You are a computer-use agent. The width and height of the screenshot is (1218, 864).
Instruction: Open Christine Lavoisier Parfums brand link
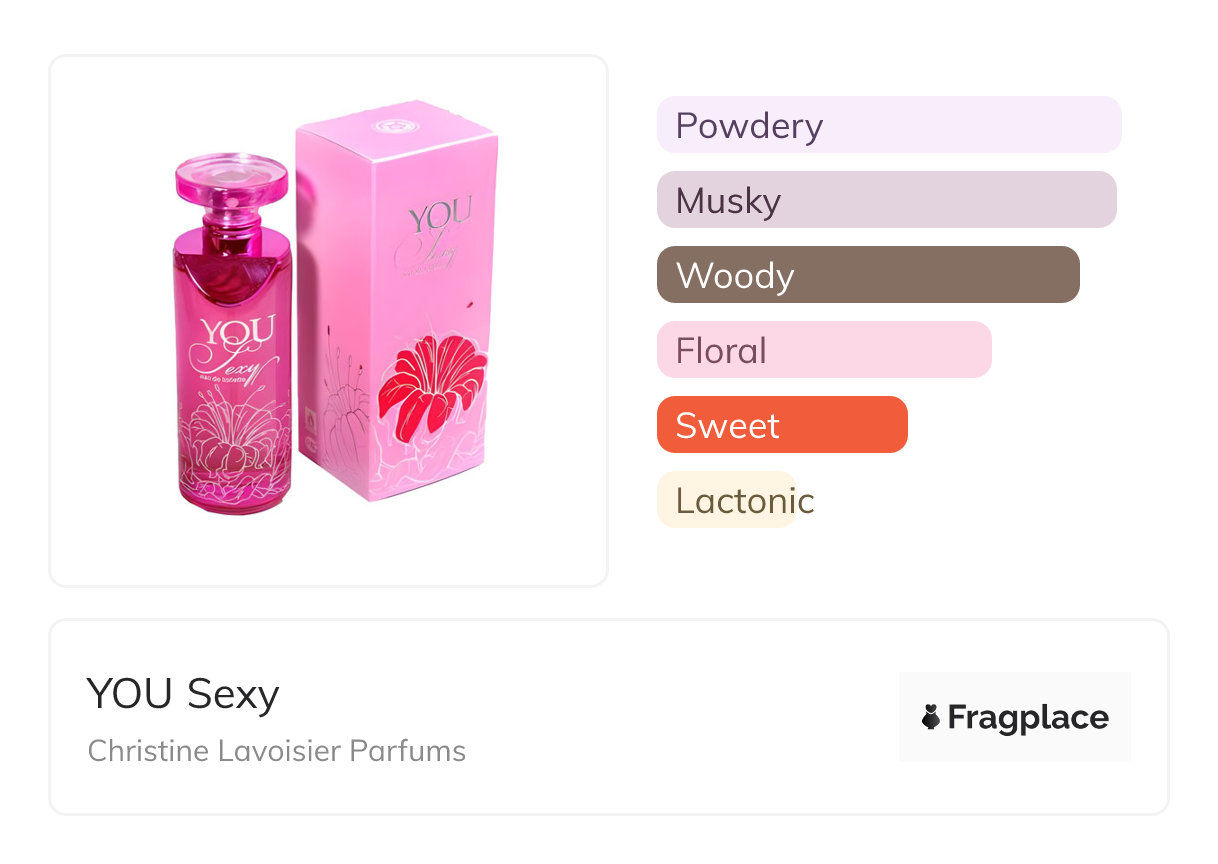(277, 751)
